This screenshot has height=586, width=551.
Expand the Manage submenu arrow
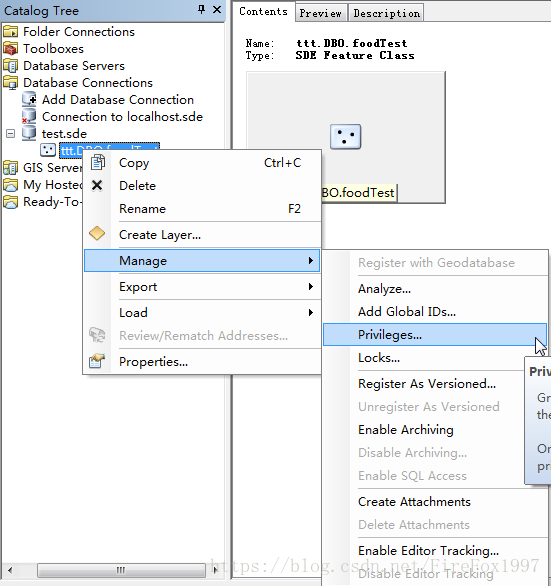[x=311, y=260]
